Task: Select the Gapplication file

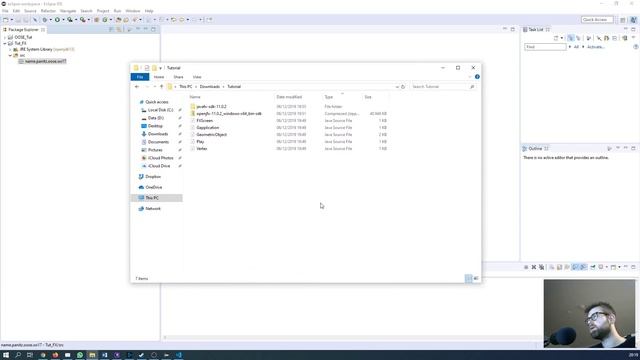Action: coord(207,128)
